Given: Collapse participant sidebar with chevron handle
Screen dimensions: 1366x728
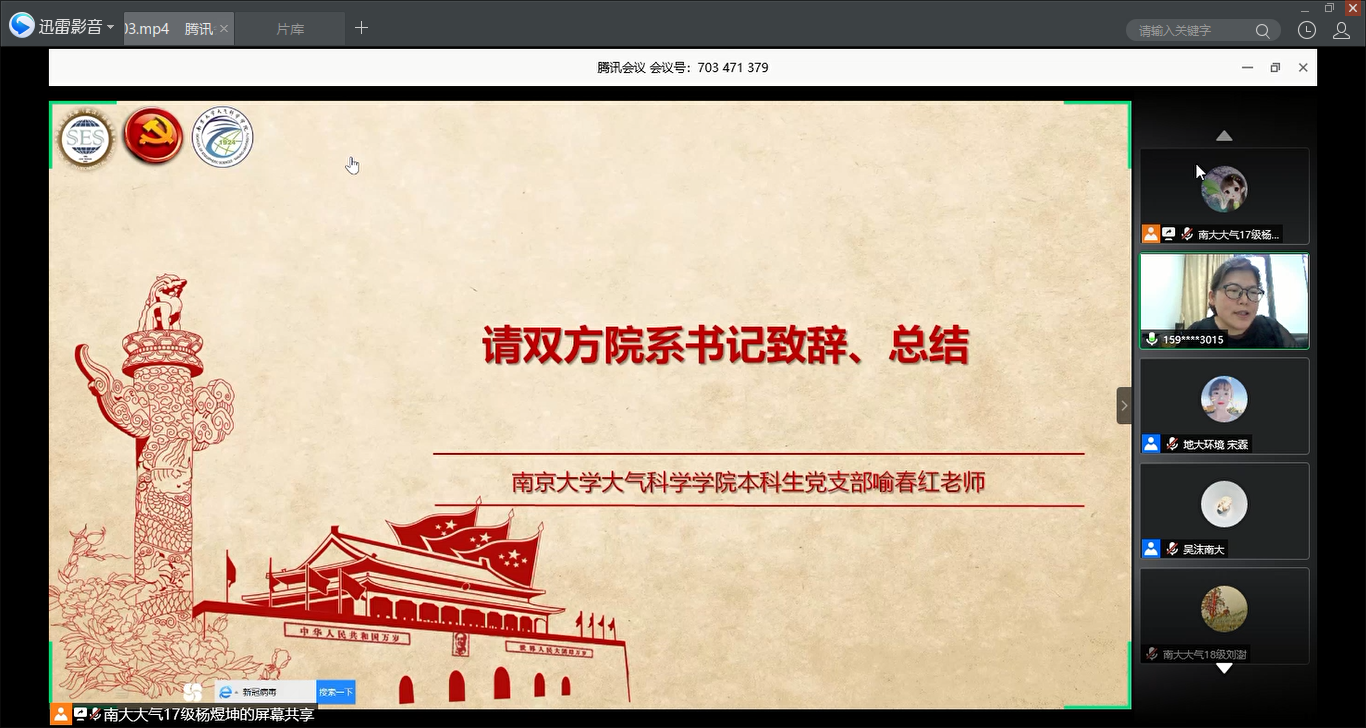Looking at the screenshot, I should [1124, 405].
